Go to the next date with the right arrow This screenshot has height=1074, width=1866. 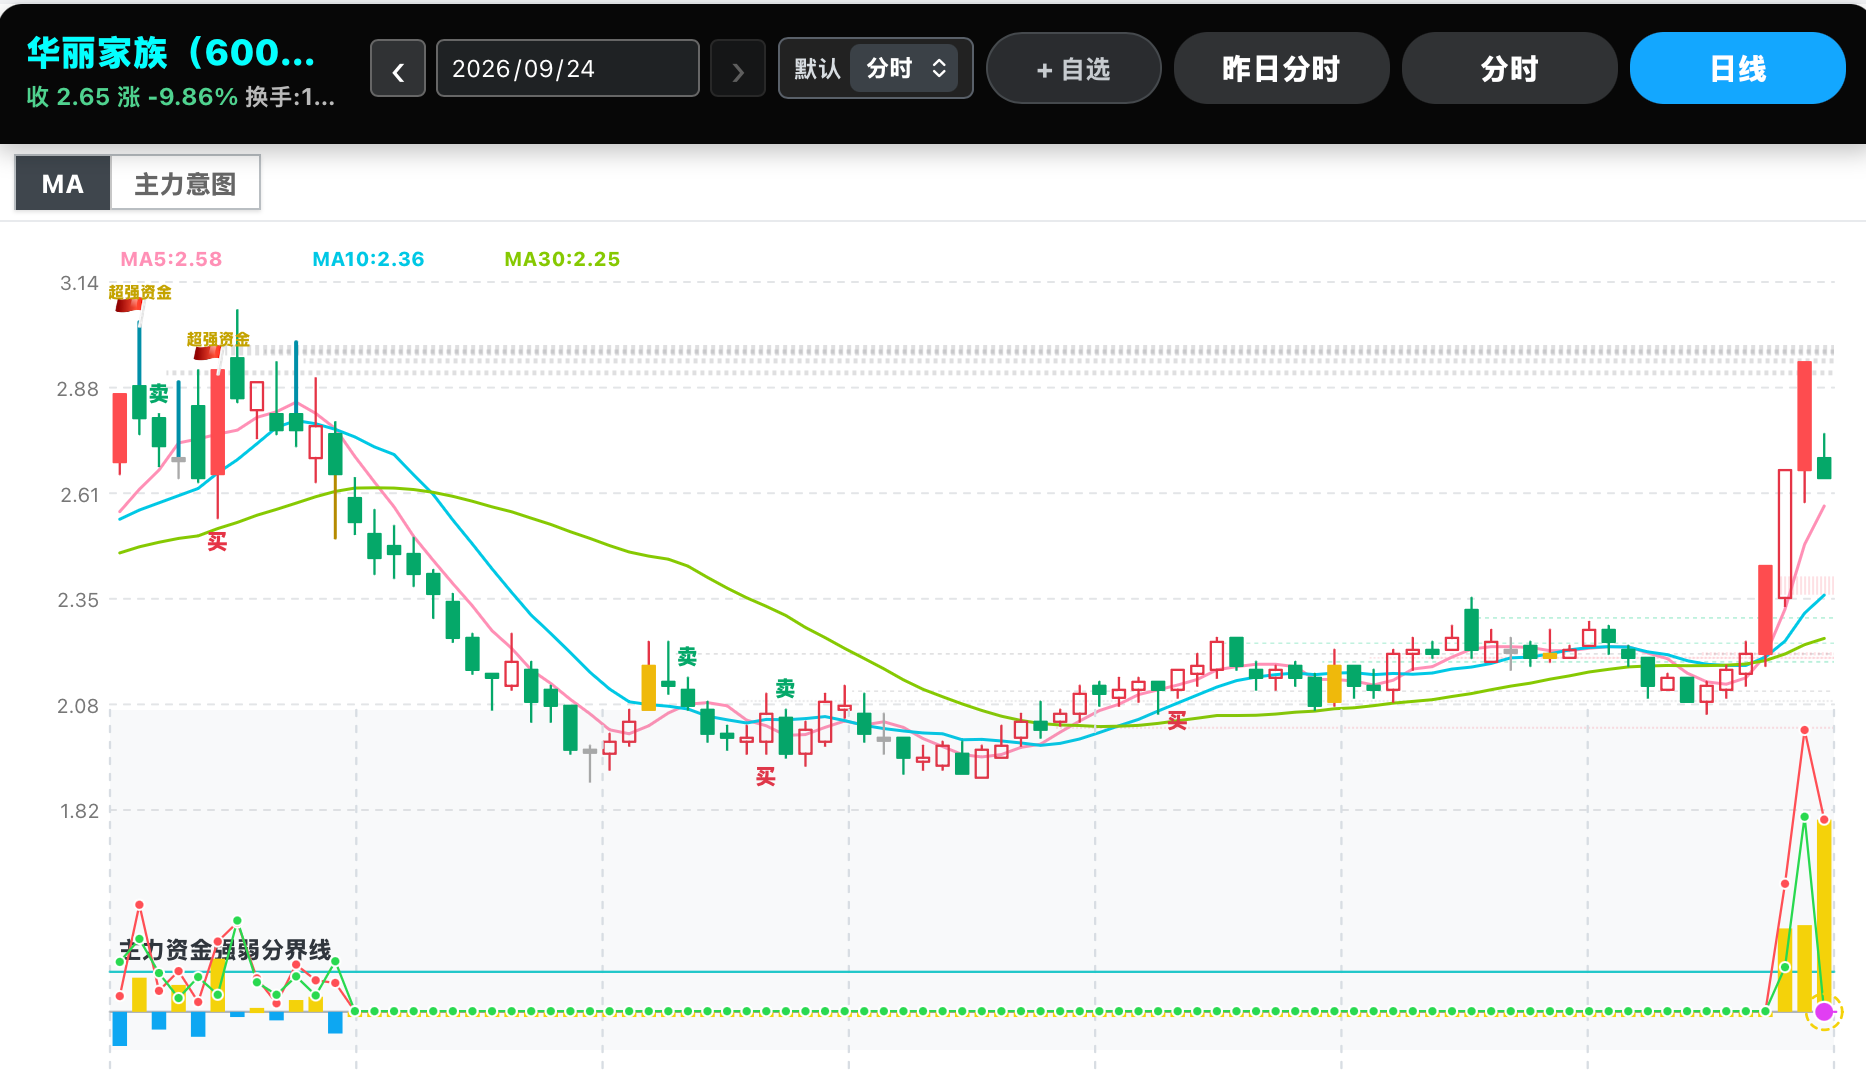[x=738, y=69]
